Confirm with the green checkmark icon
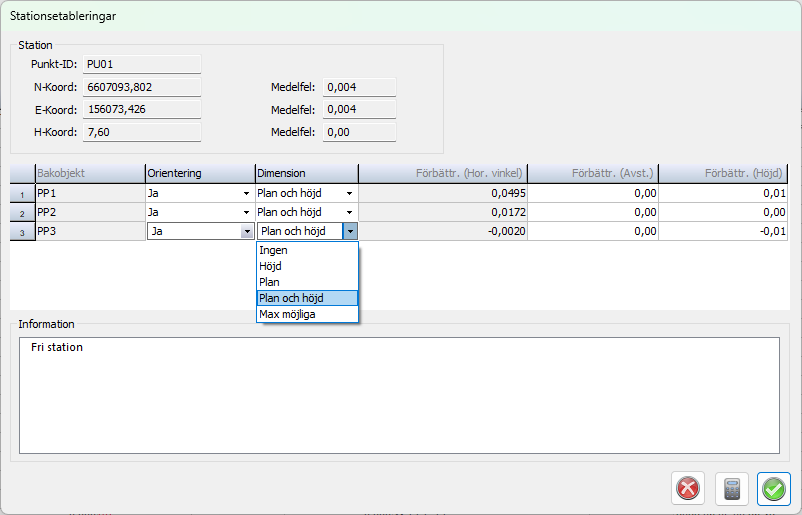802x515 pixels. 774,488
